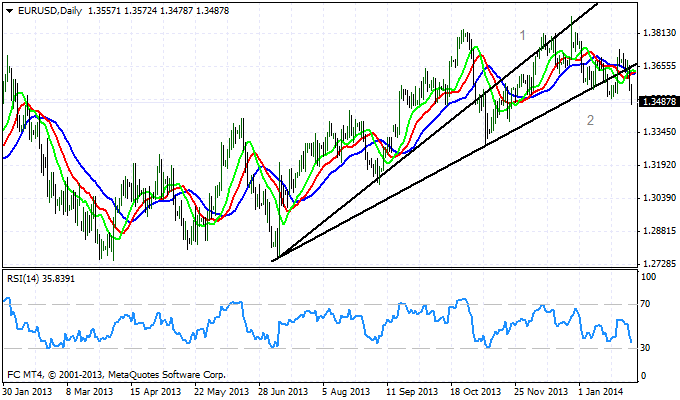Click the EURUSD,Daily chart title
This screenshot has height=400, width=680.
[50, 11]
